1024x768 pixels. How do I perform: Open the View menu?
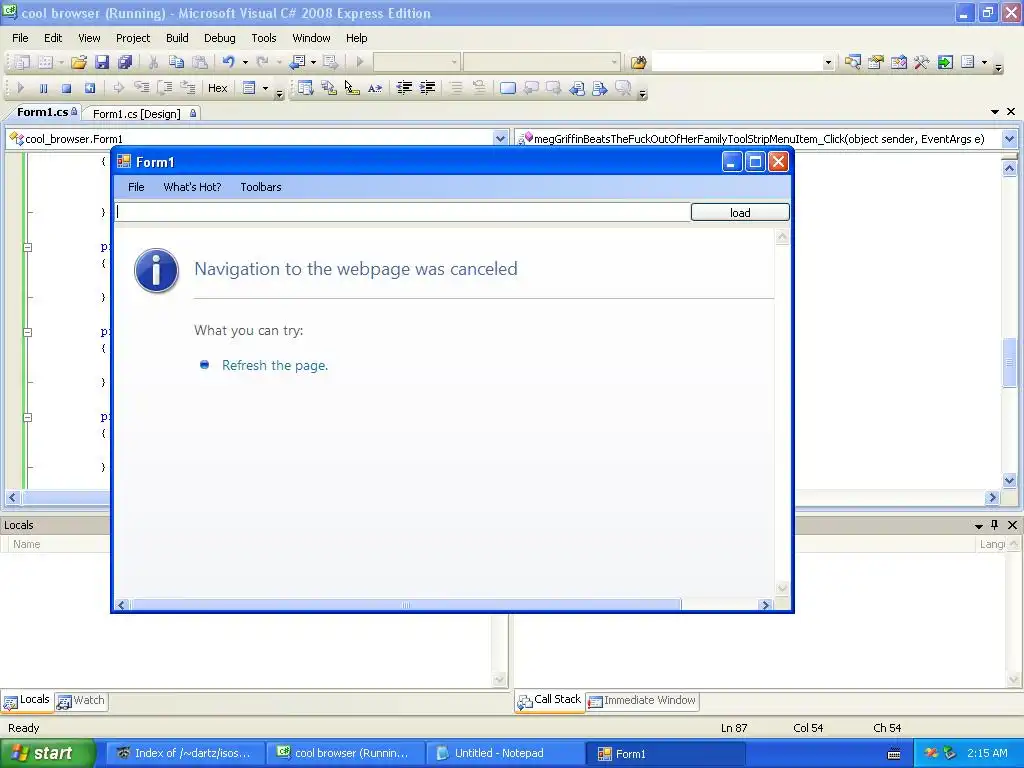89,38
